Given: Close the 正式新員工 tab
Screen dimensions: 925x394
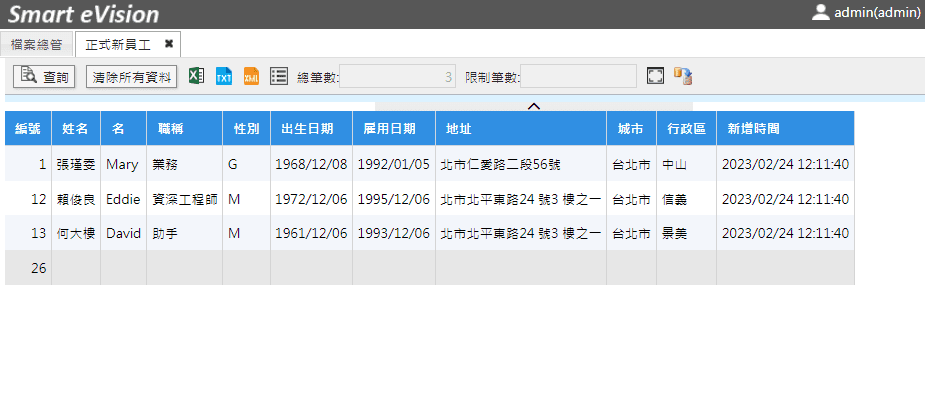Looking at the screenshot, I should point(169,44).
